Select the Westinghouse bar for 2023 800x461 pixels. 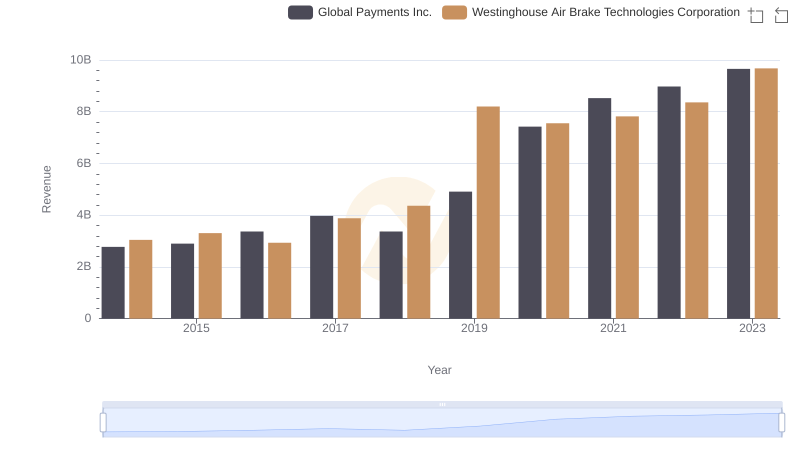[766, 193]
